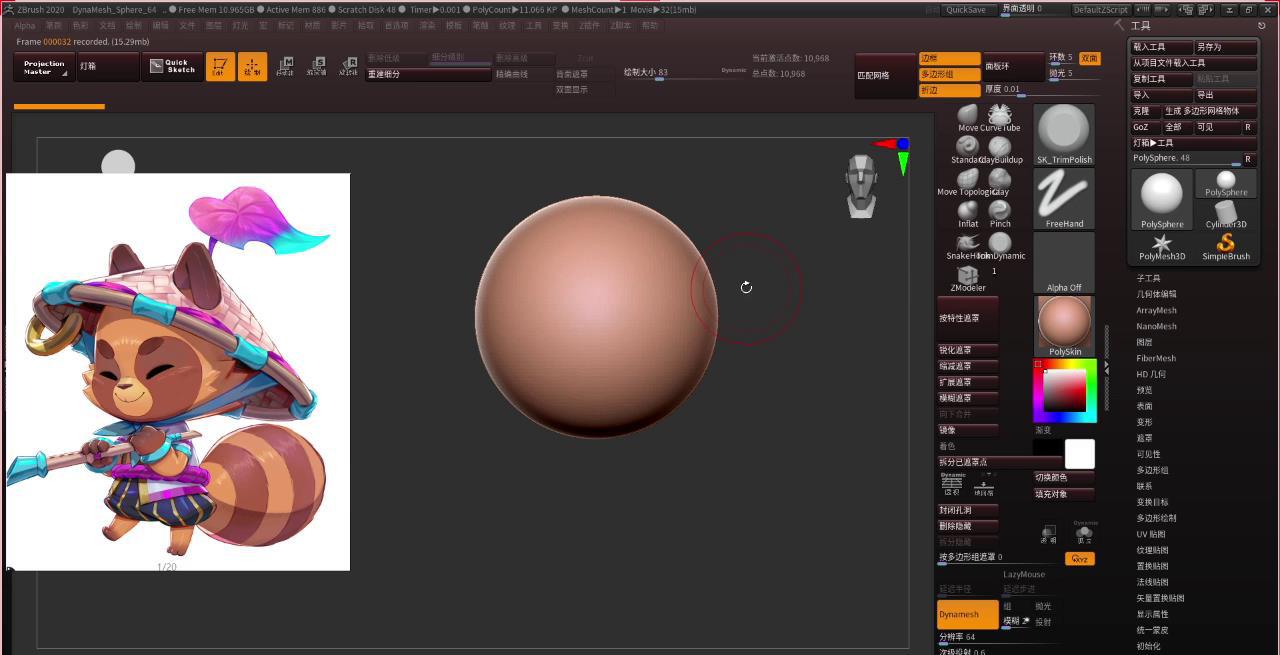Select the SimpleBrush tool
The width and height of the screenshot is (1280, 655).
1226,247
